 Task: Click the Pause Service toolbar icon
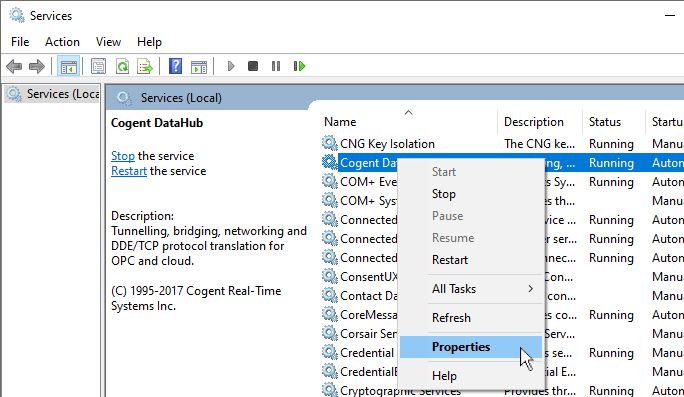tap(276, 66)
